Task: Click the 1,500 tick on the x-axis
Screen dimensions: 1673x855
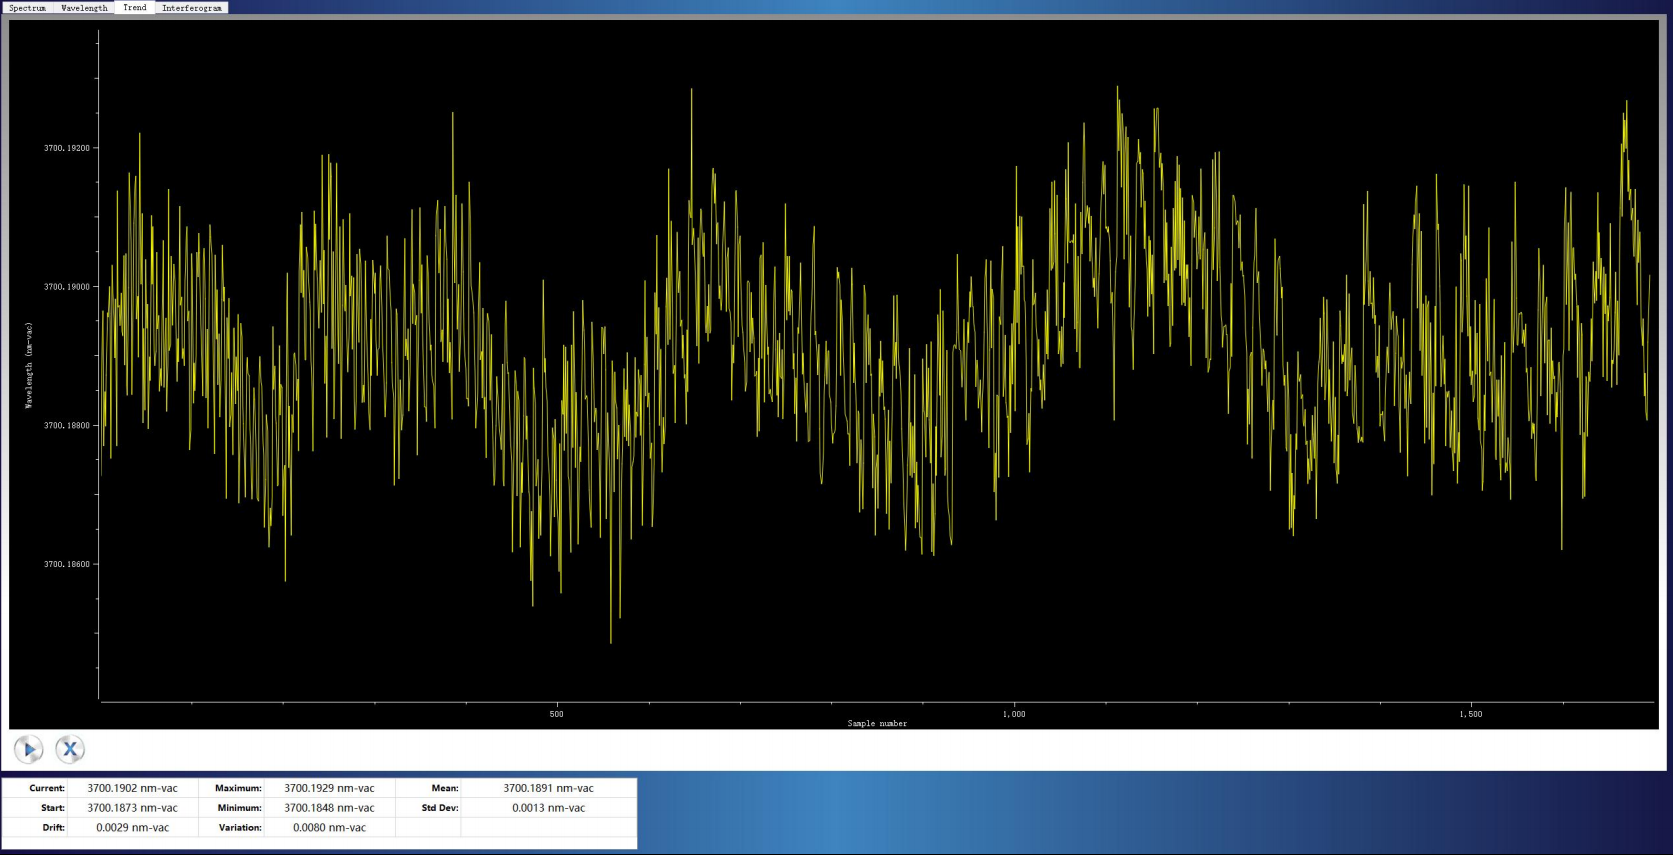Action: (x=1470, y=714)
